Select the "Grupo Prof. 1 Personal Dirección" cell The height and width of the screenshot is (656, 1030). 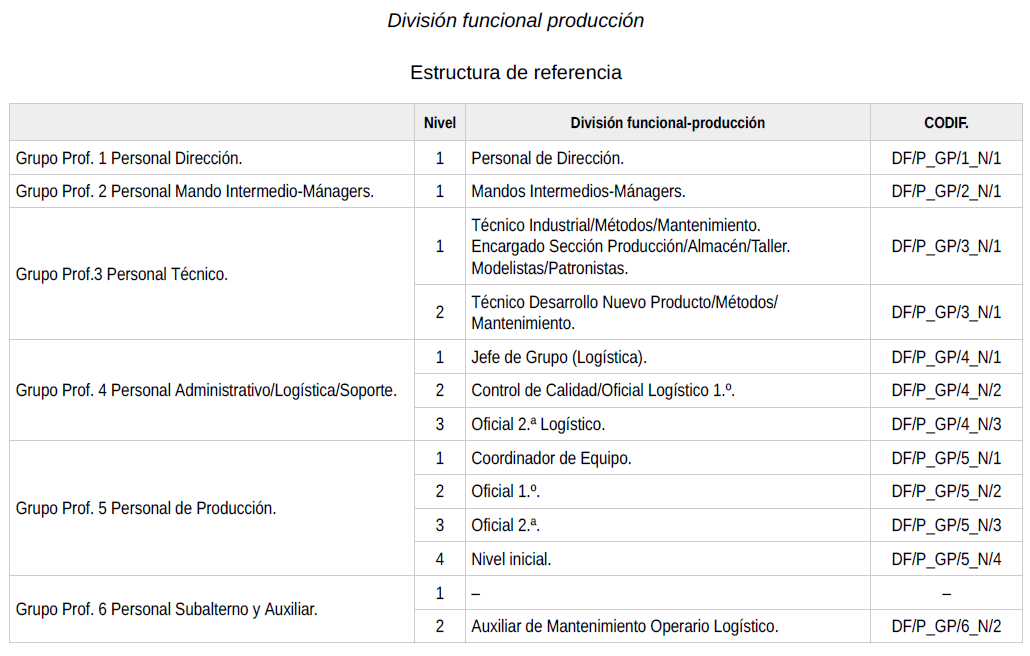129,158
